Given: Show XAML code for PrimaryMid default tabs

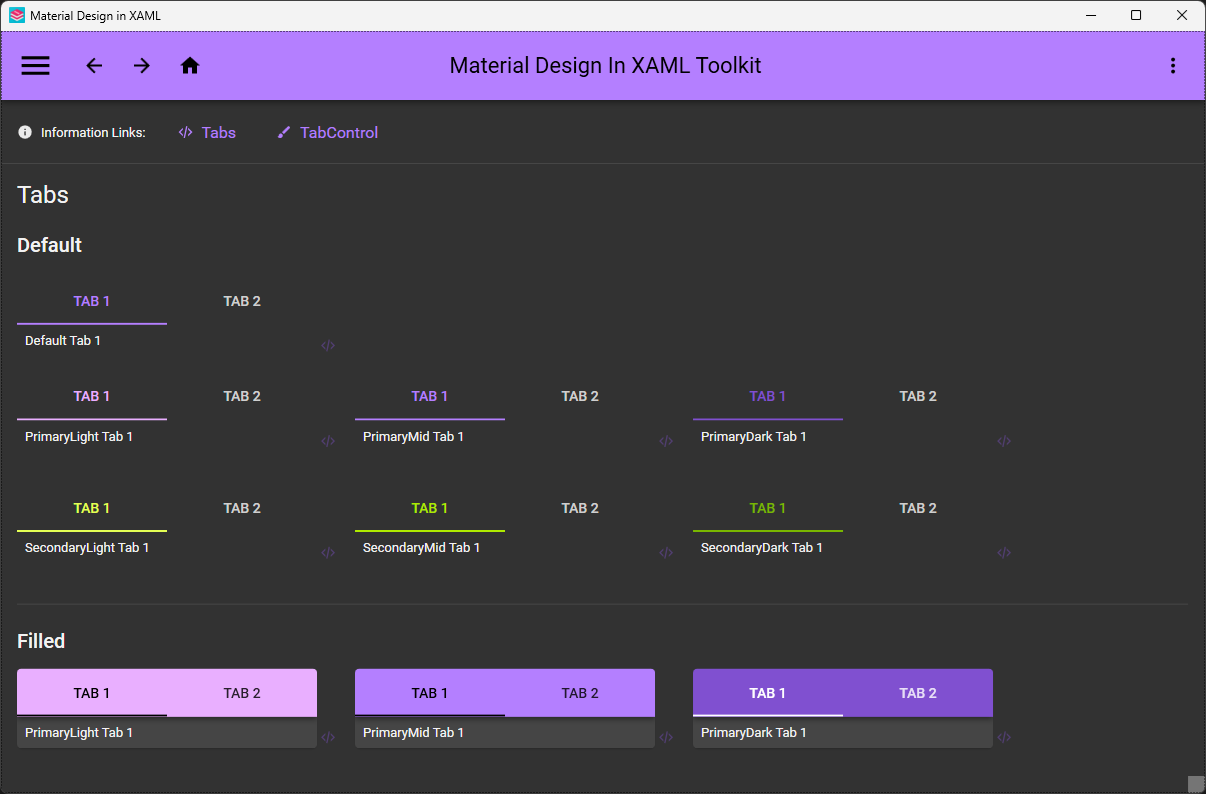Looking at the screenshot, I should (666, 441).
